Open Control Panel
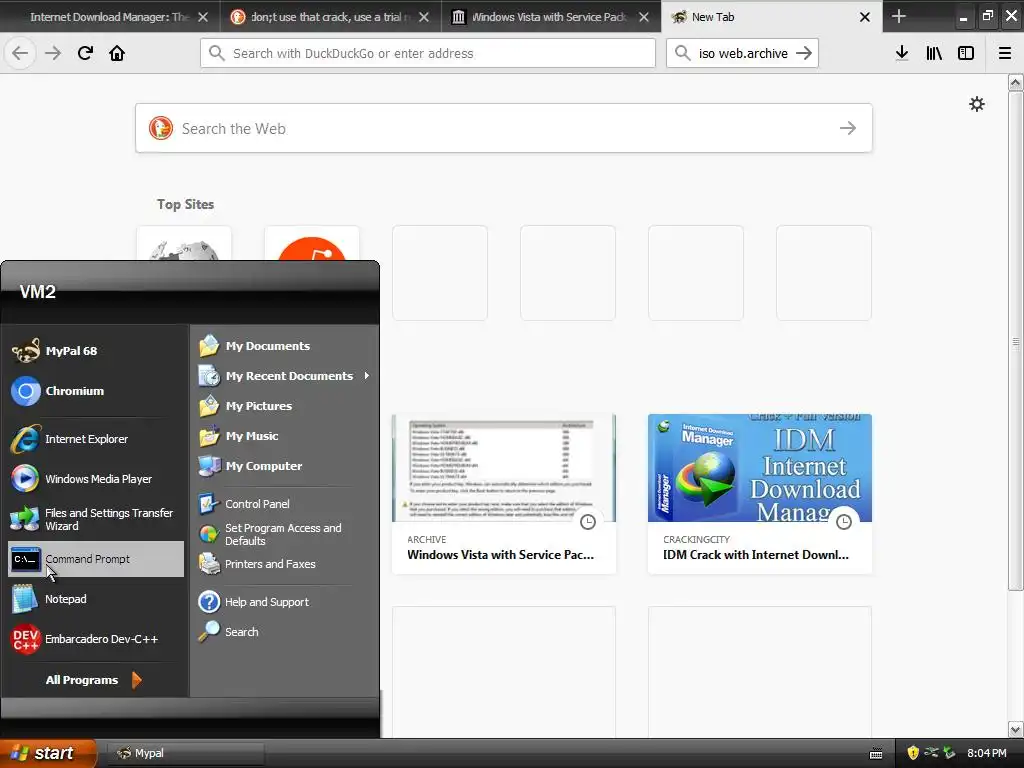Viewport: 1024px width, 768px height. (284, 504)
